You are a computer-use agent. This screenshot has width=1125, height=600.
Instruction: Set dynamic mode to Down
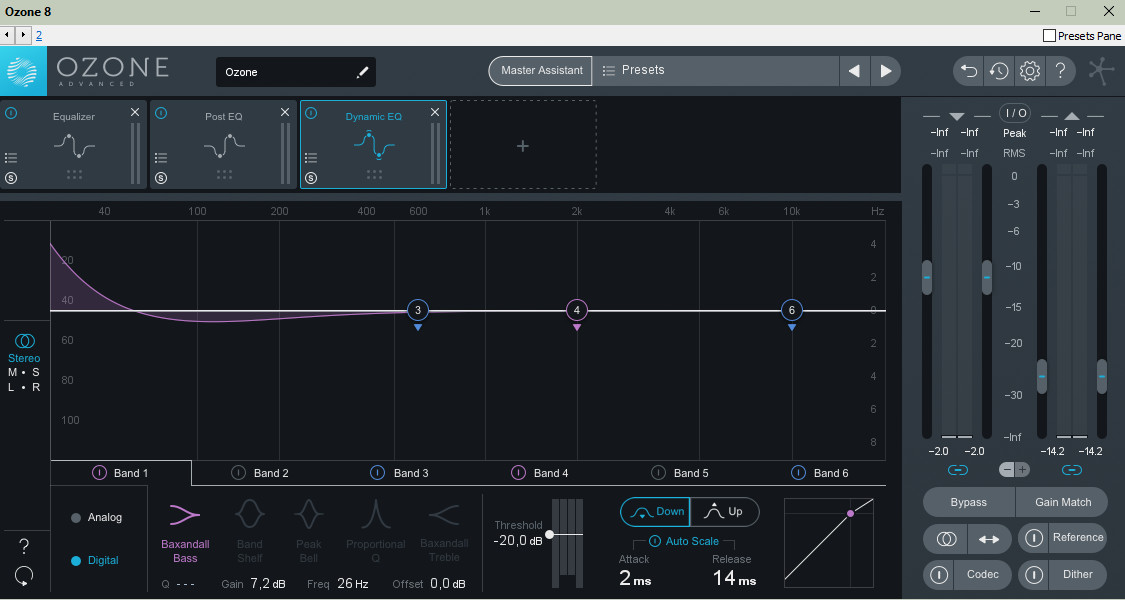click(655, 512)
